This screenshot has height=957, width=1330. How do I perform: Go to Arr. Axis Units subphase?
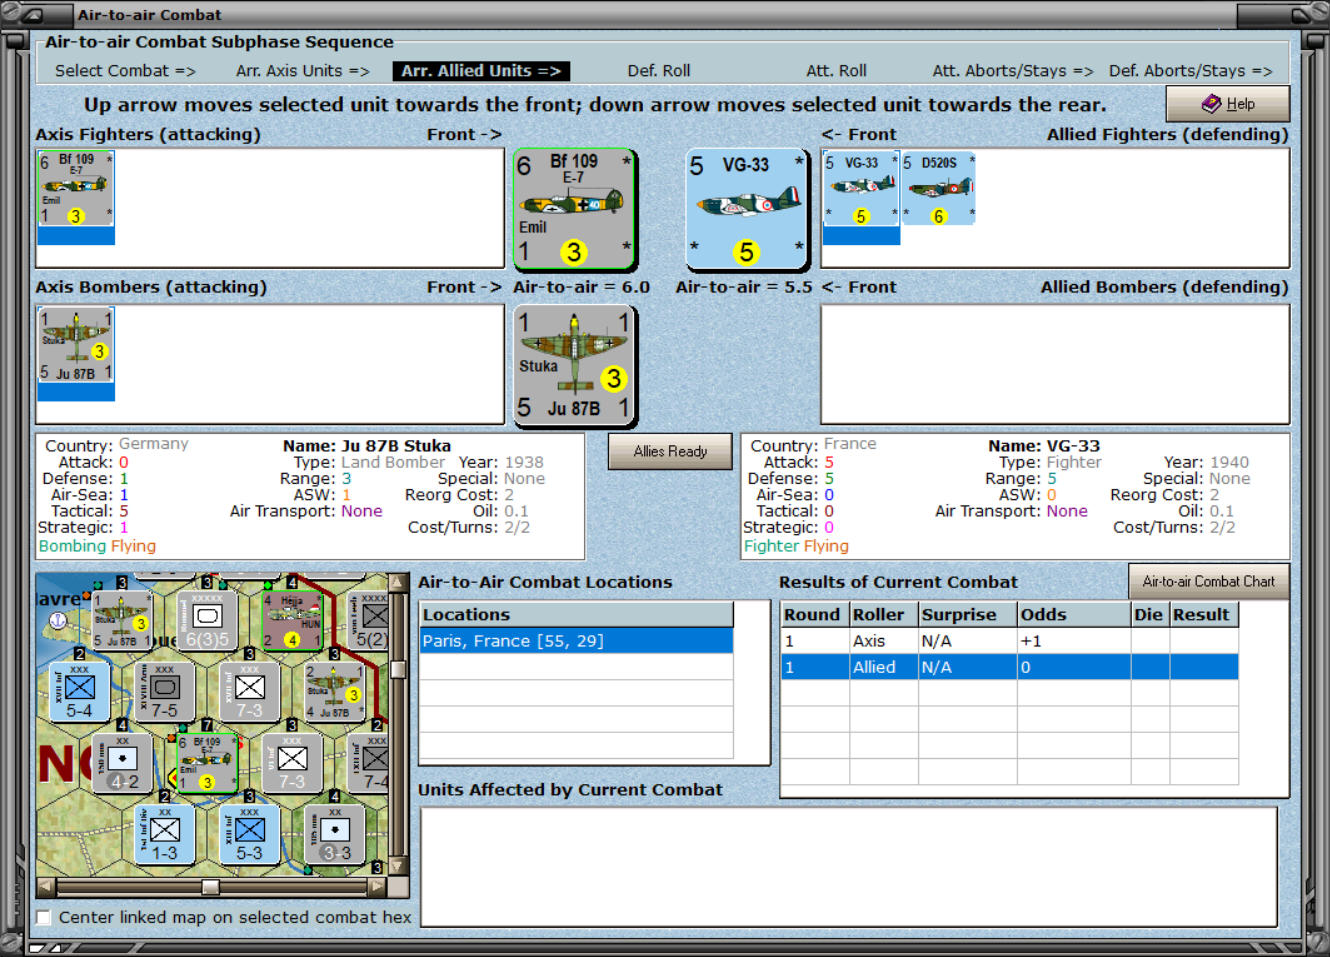click(303, 71)
